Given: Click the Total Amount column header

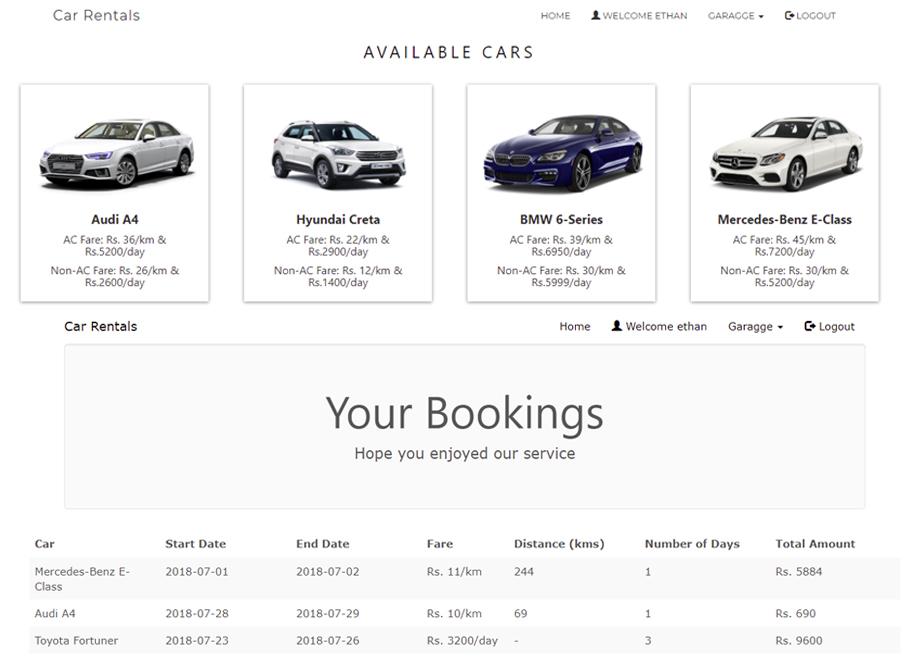Looking at the screenshot, I should click(815, 544).
